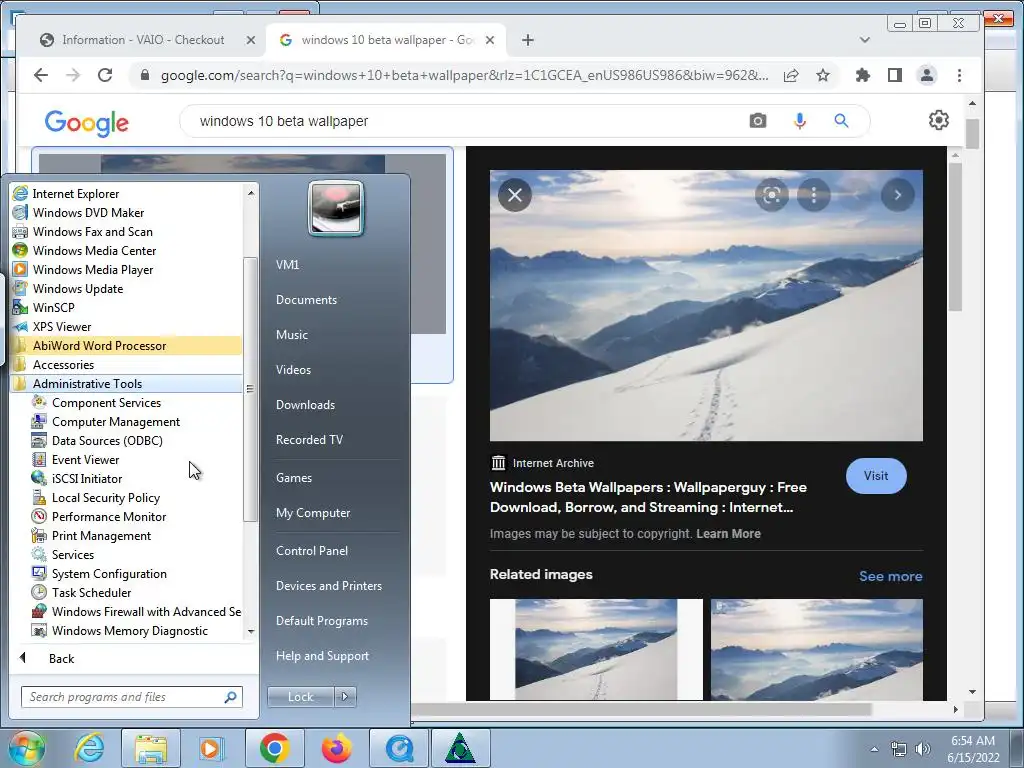Viewport: 1024px width, 768px height.
Task: Click Firefox in the taskbar
Action: 337,748
